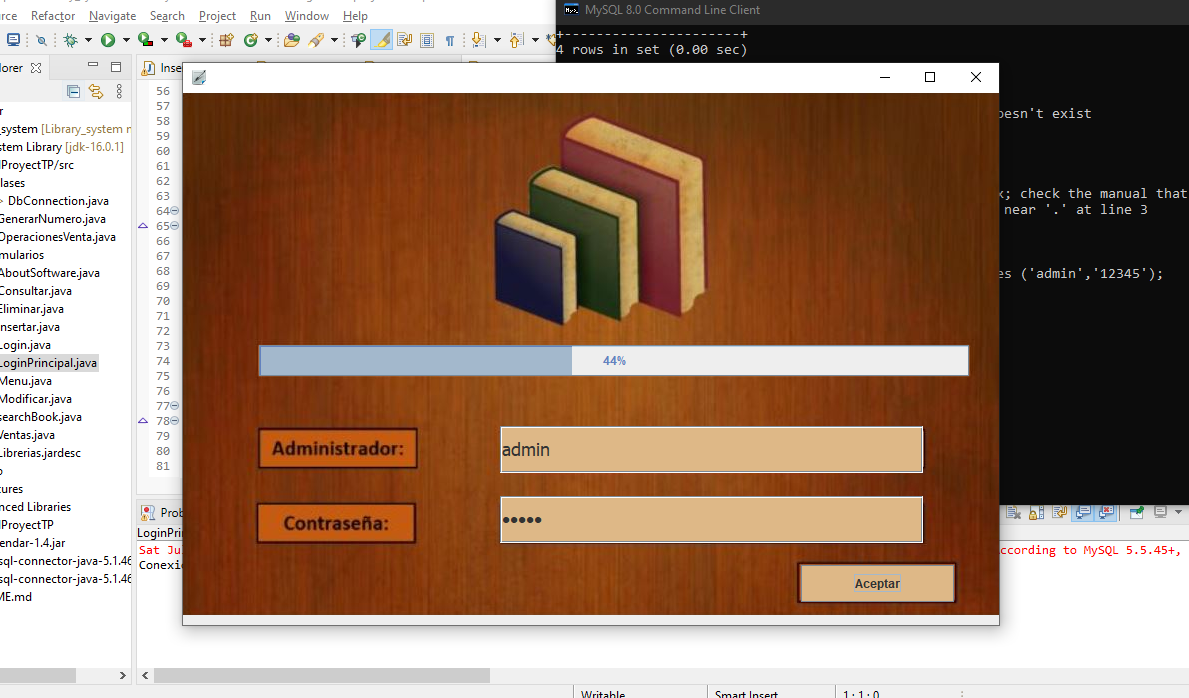Toggle Block Selection Mode icon
This screenshot has width=1189, height=698.
(427, 39)
